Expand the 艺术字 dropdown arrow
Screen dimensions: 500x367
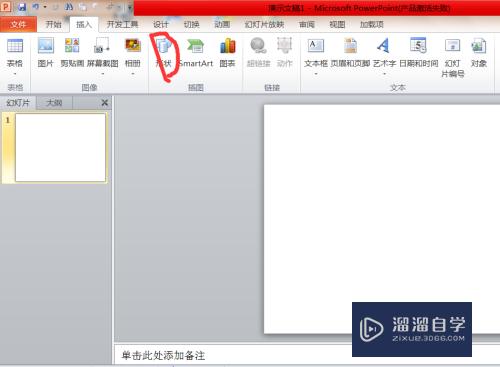pyautogui.click(x=384, y=73)
